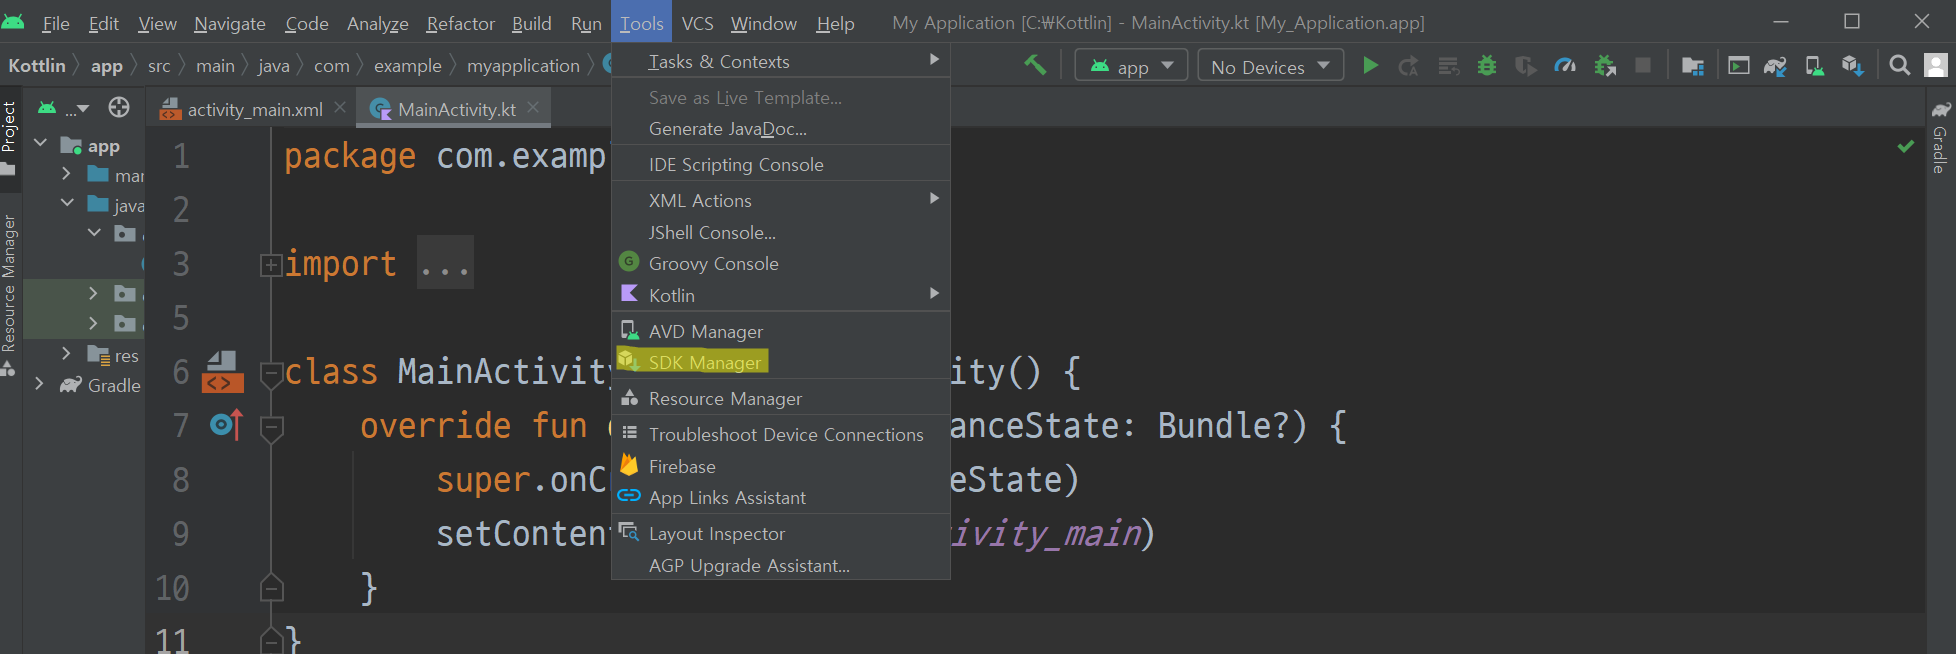Open the Profiler gauge icon in toolbar
1956x654 pixels.
click(x=1565, y=66)
